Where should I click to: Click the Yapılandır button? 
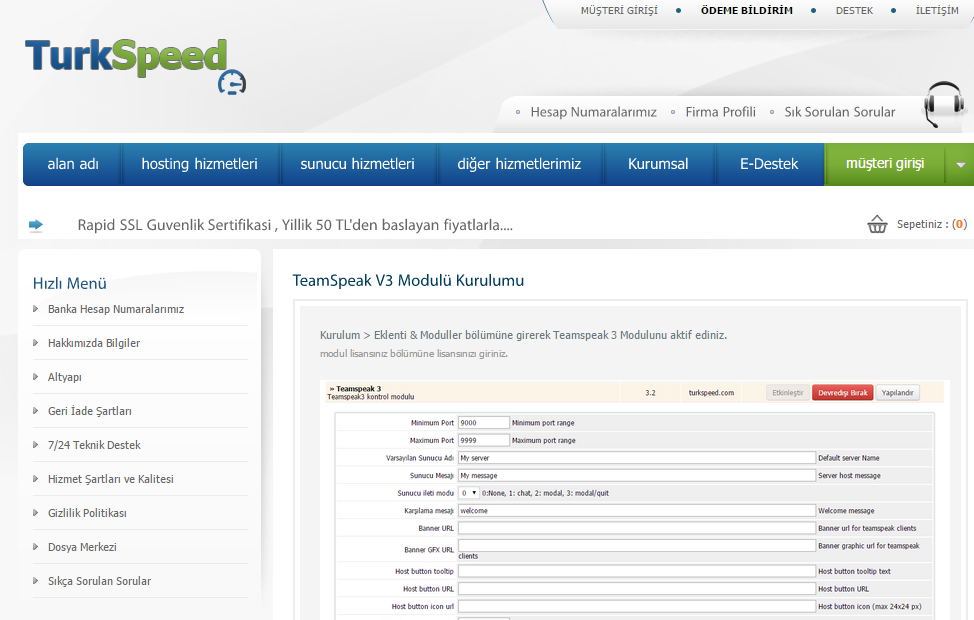[x=897, y=393]
